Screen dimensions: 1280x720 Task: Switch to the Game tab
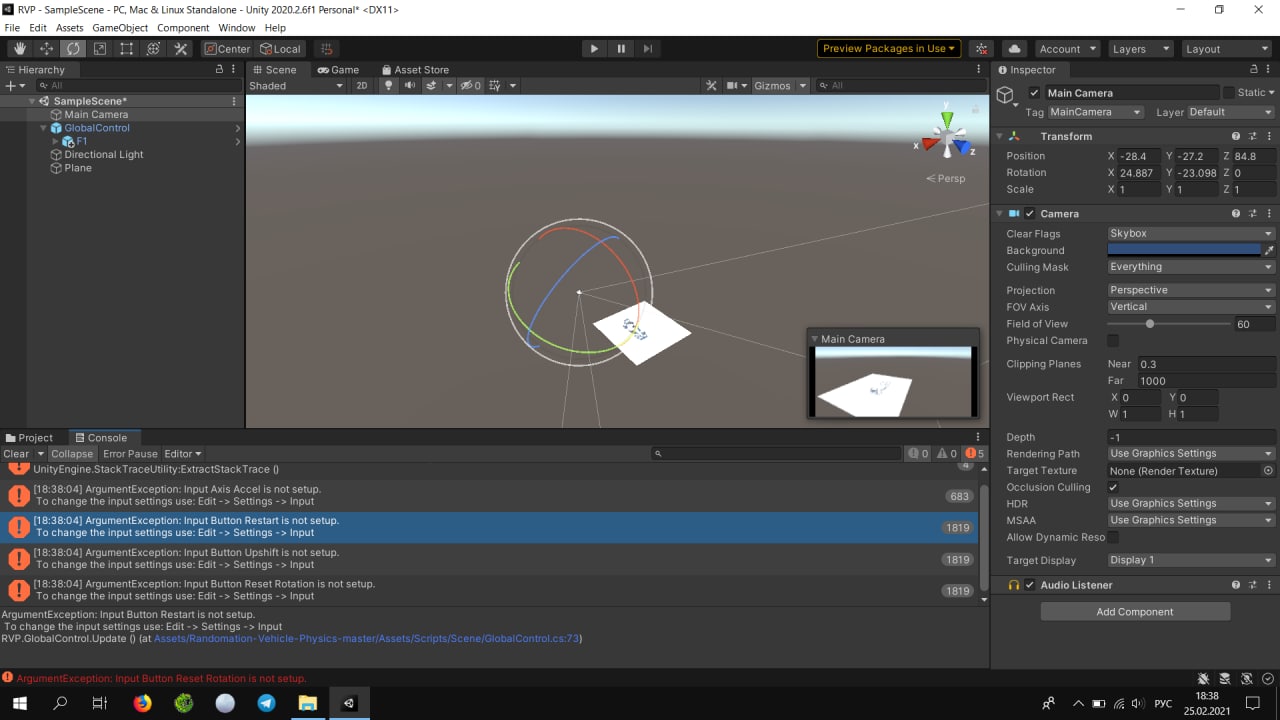point(338,70)
